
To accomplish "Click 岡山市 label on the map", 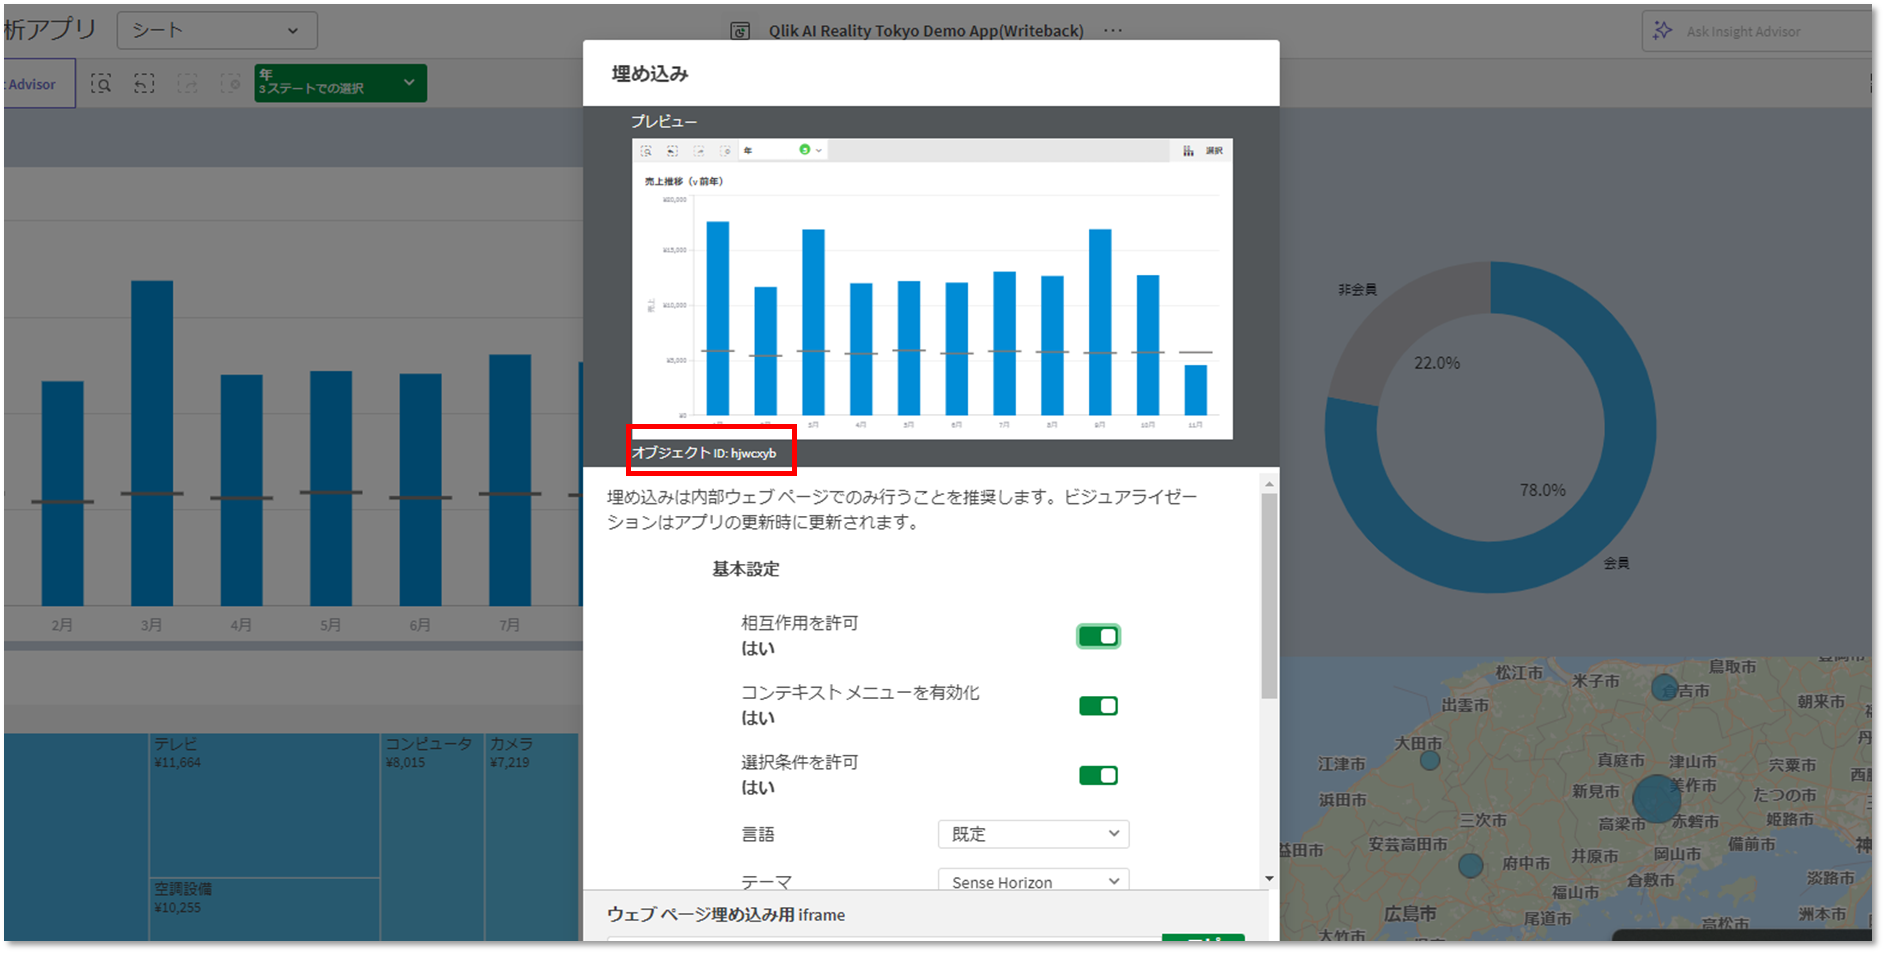I will pos(1677,854).
